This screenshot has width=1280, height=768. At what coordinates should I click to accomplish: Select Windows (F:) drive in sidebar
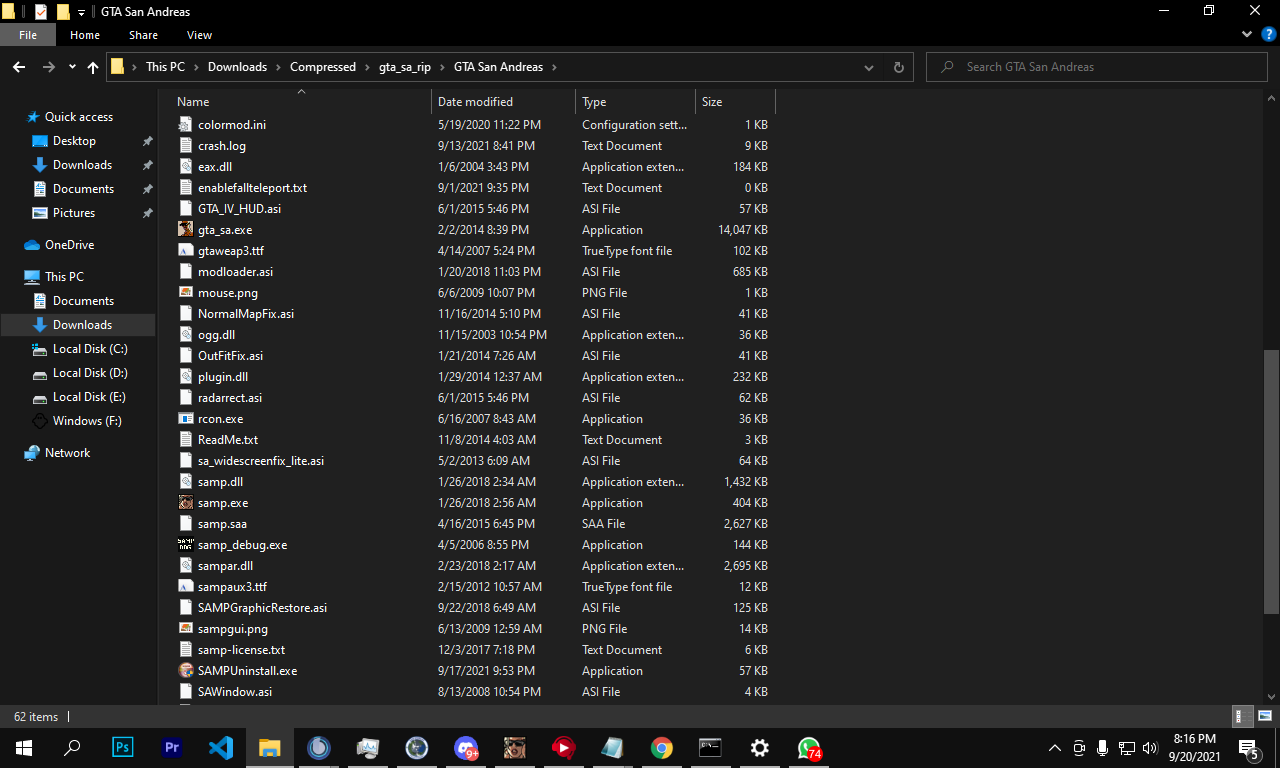coord(87,421)
